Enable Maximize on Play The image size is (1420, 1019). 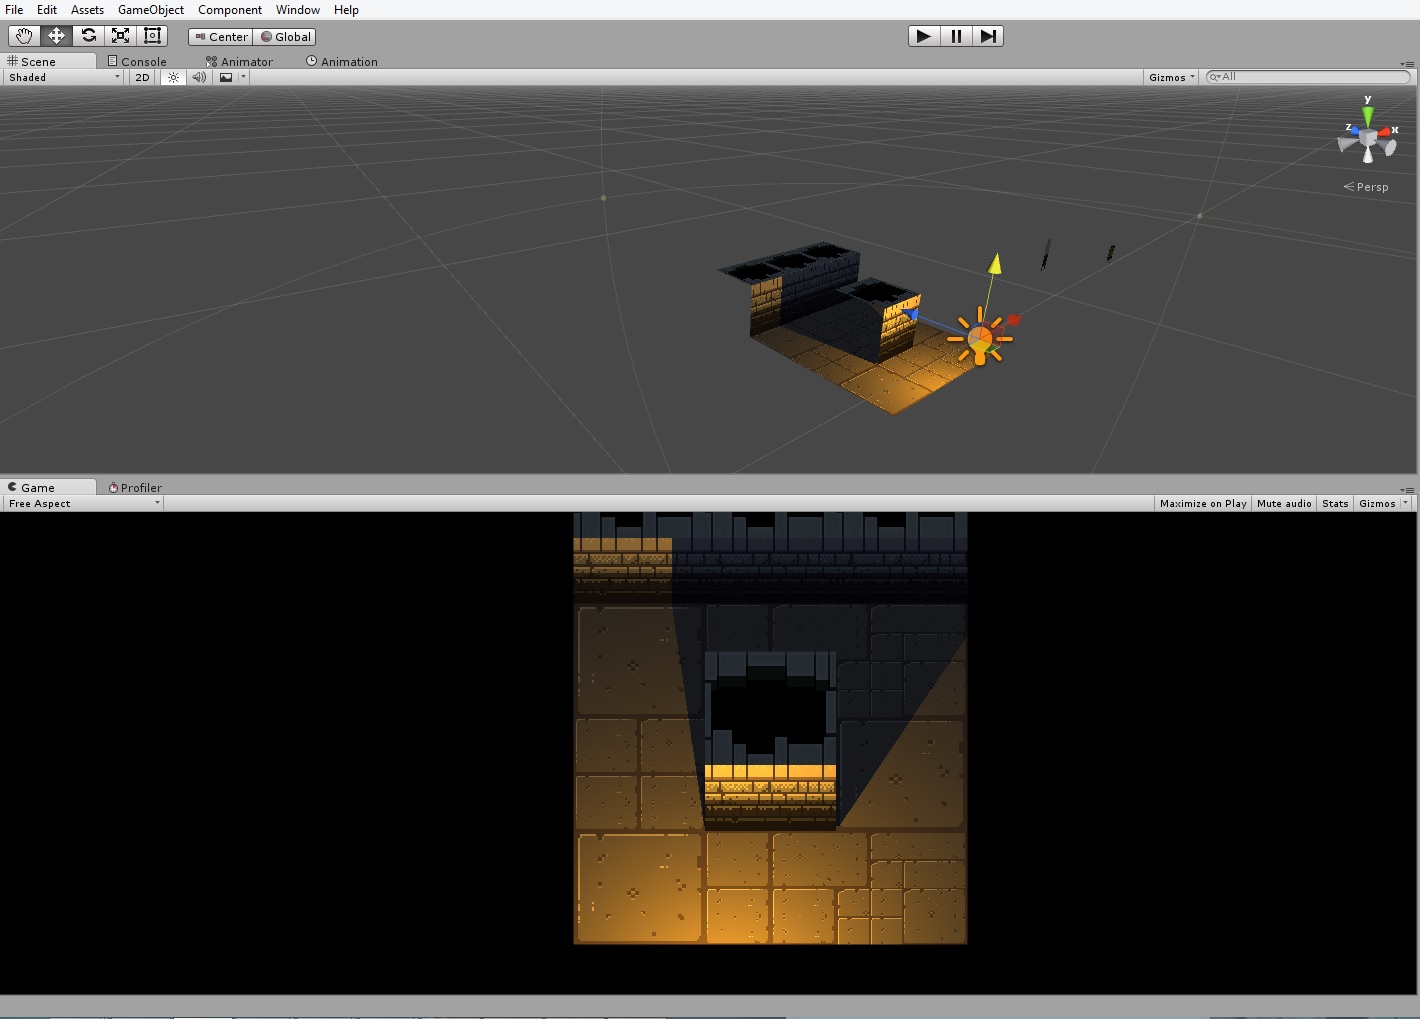pos(1202,503)
